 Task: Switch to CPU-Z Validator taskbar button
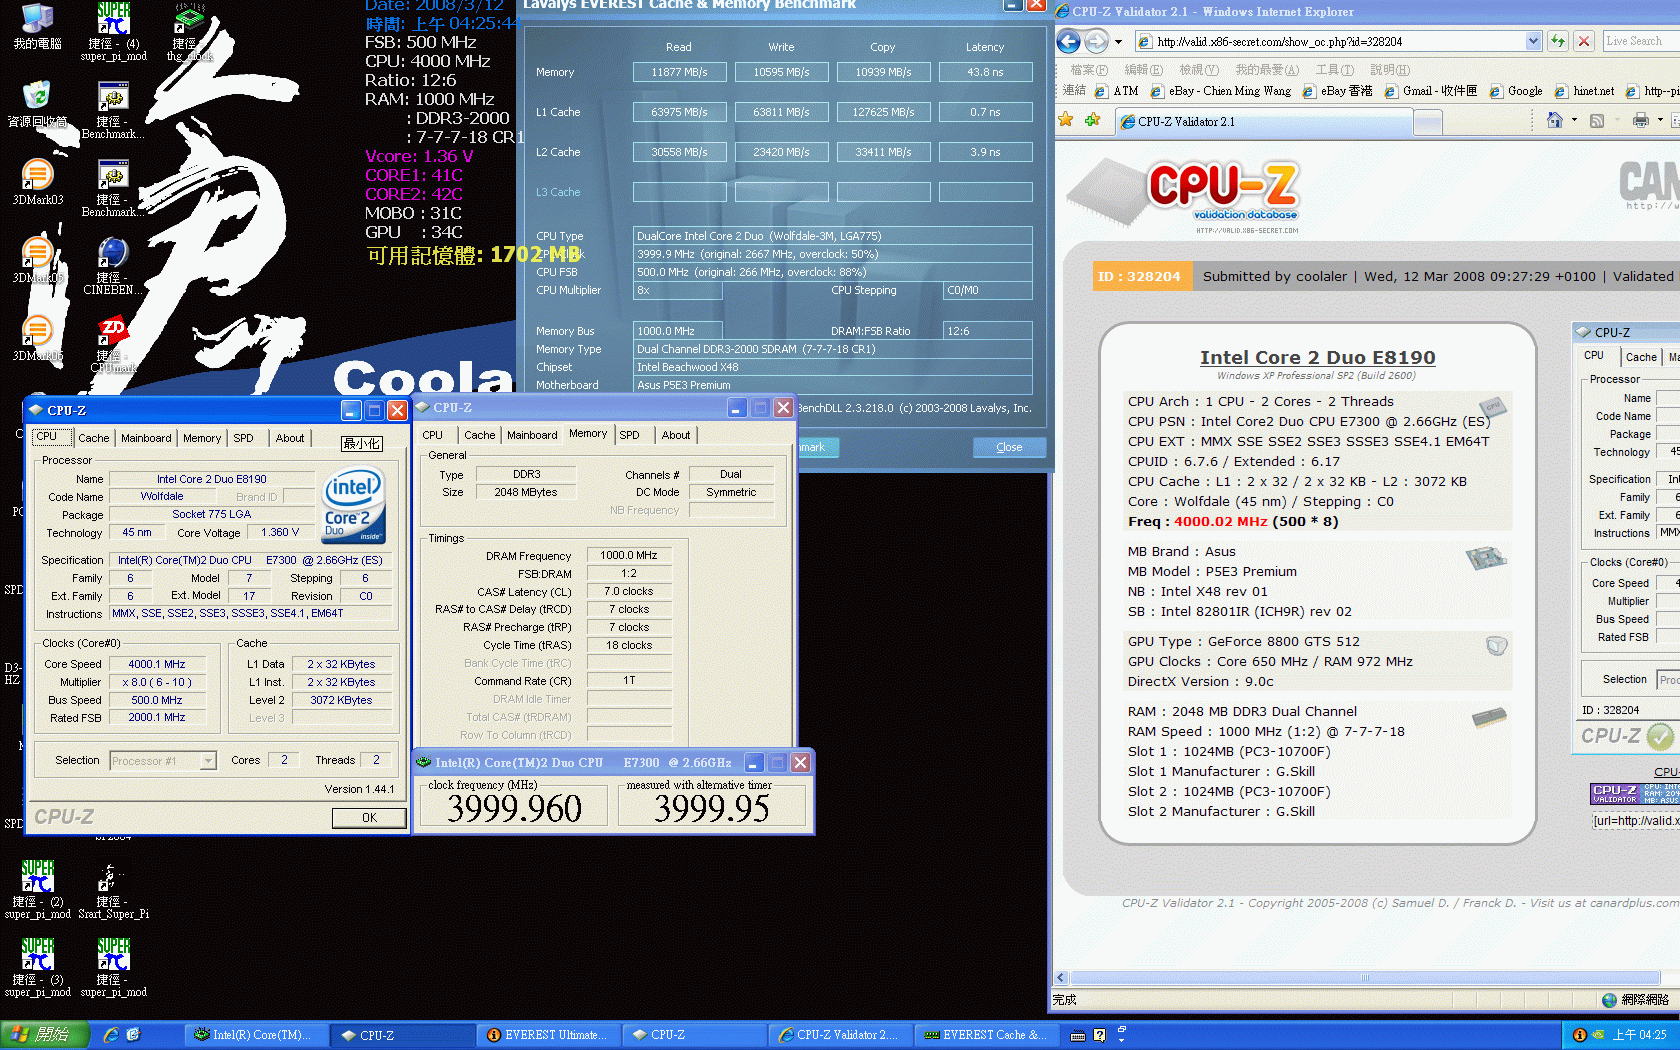pos(839,1035)
